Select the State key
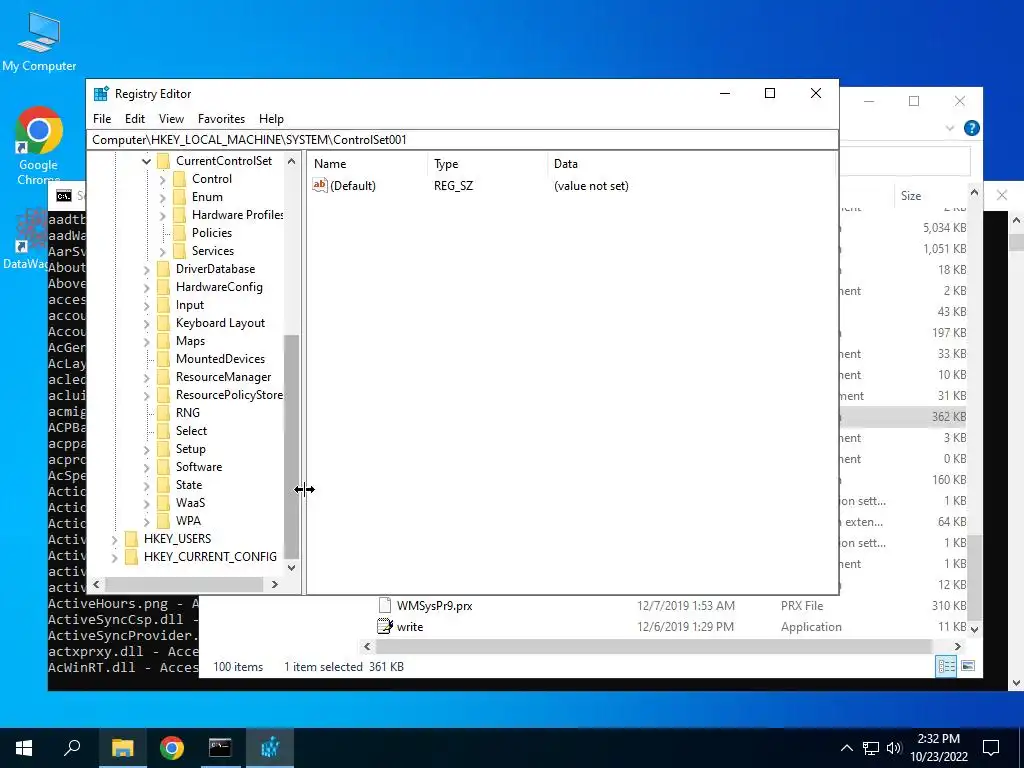 tap(189, 485)
